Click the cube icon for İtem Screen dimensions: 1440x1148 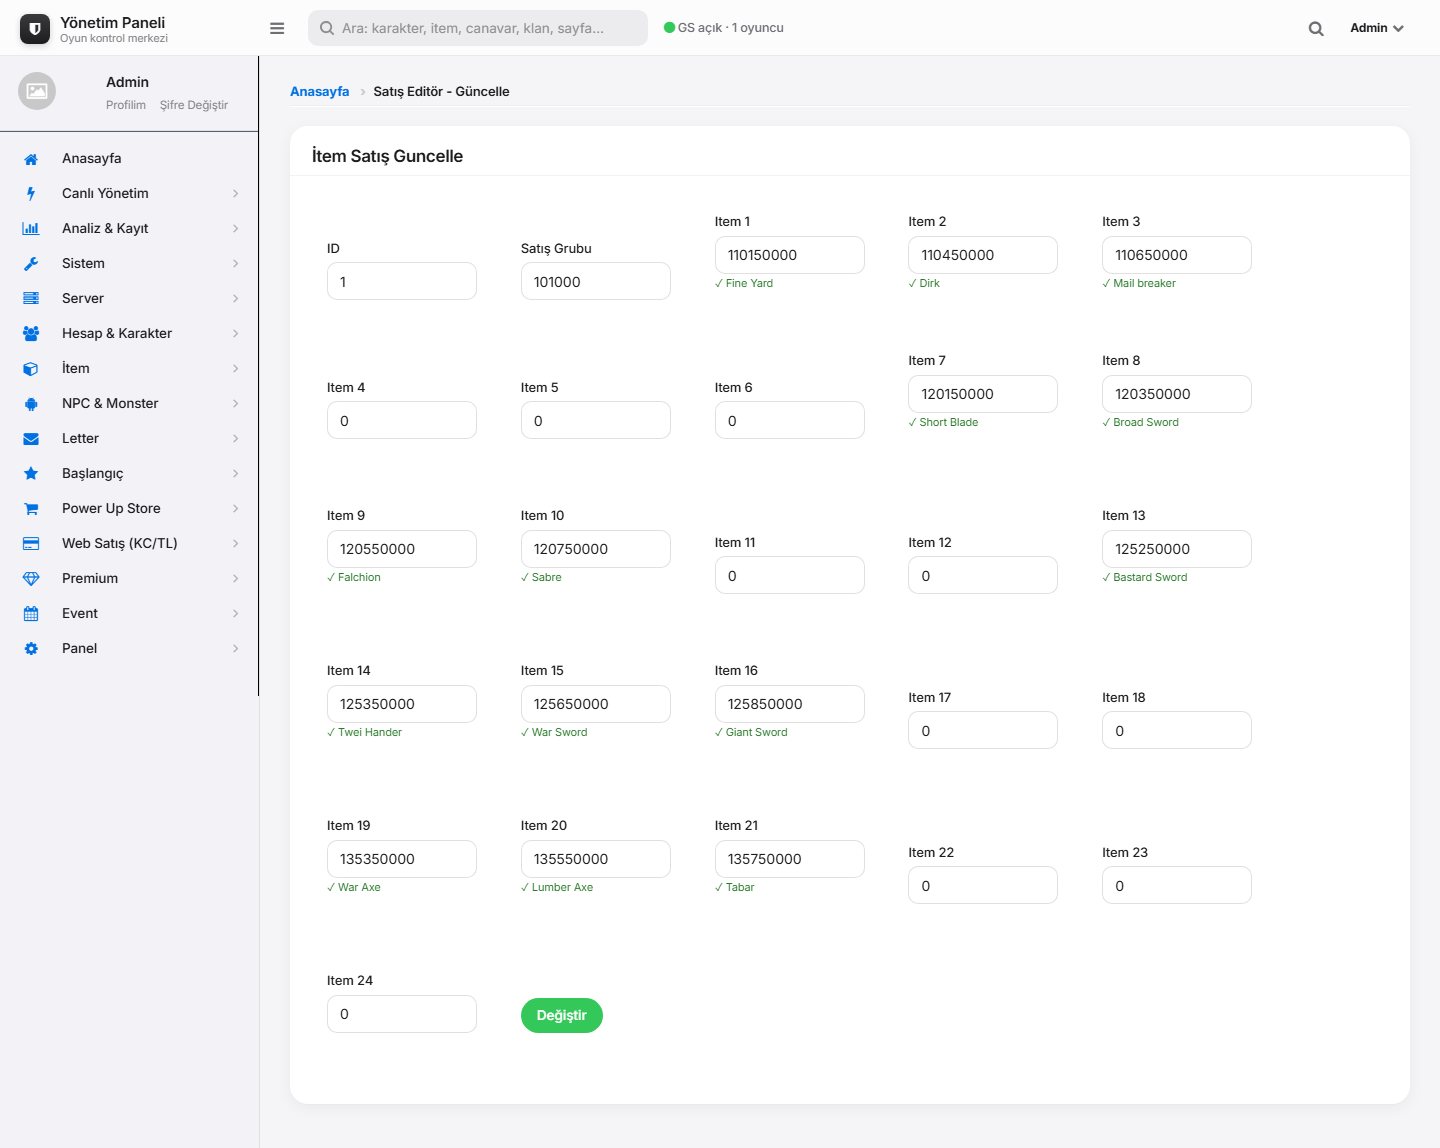(x=31, y=369)
